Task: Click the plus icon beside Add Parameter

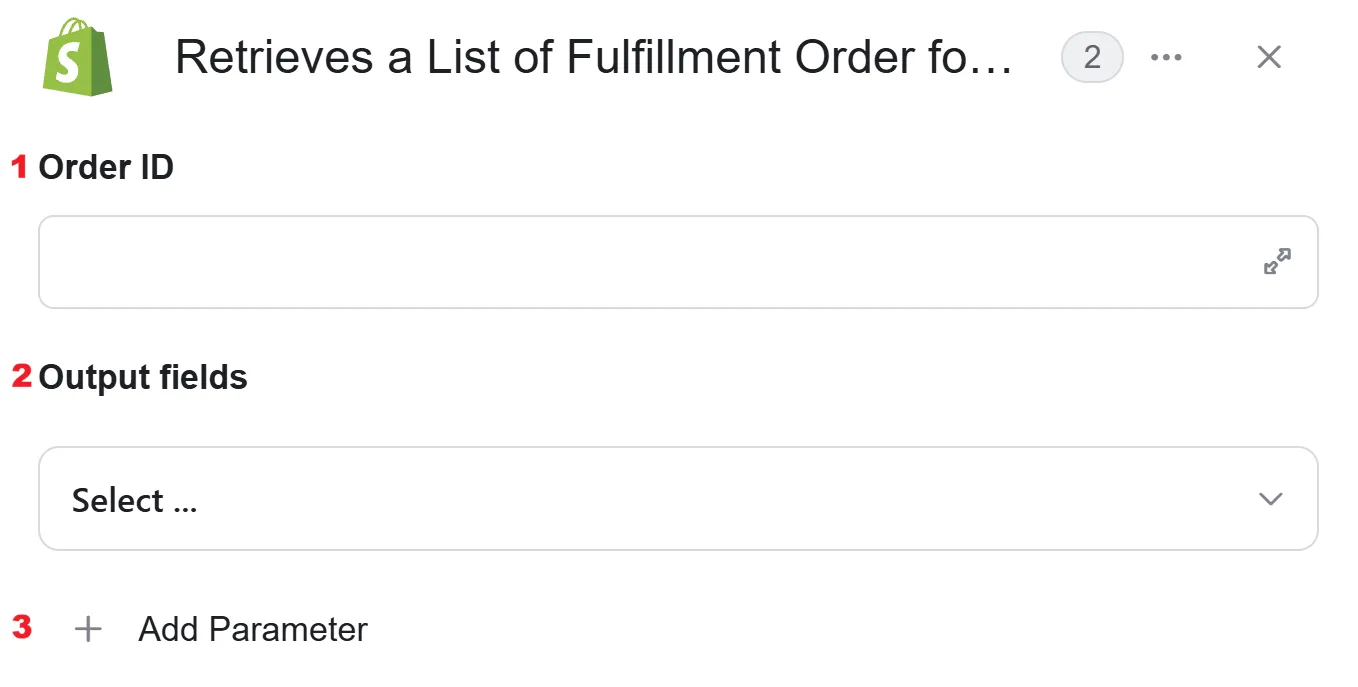Action: [89, 629]
